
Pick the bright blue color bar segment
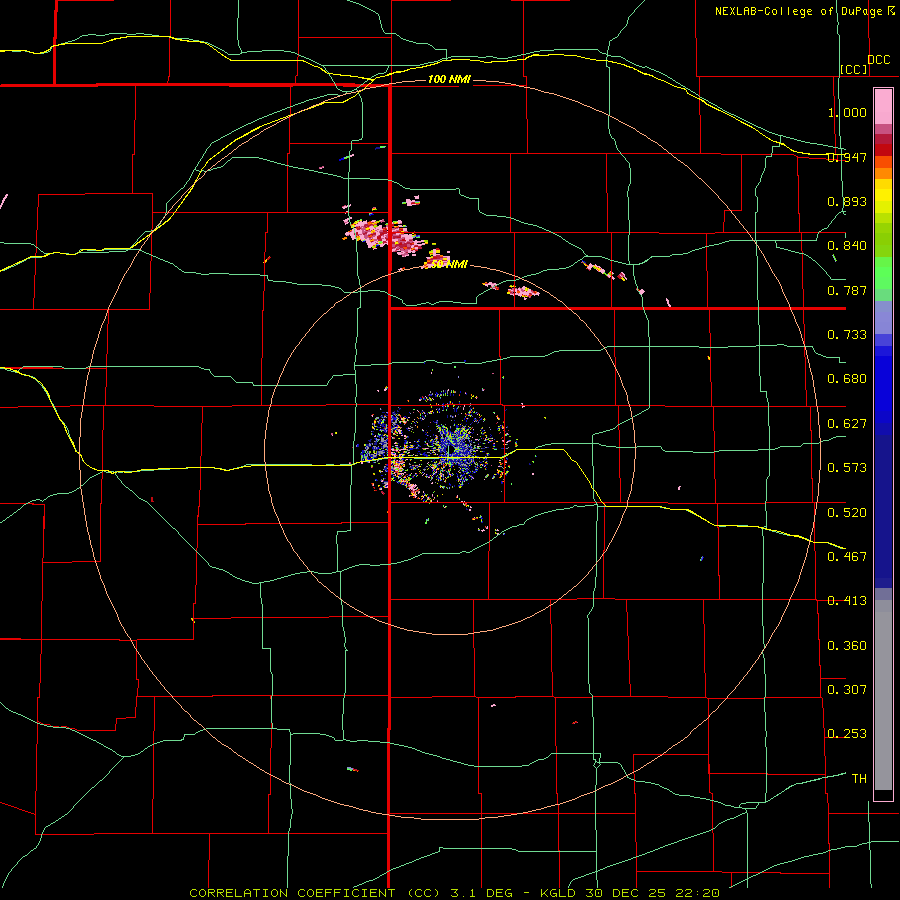click(883, 389)
